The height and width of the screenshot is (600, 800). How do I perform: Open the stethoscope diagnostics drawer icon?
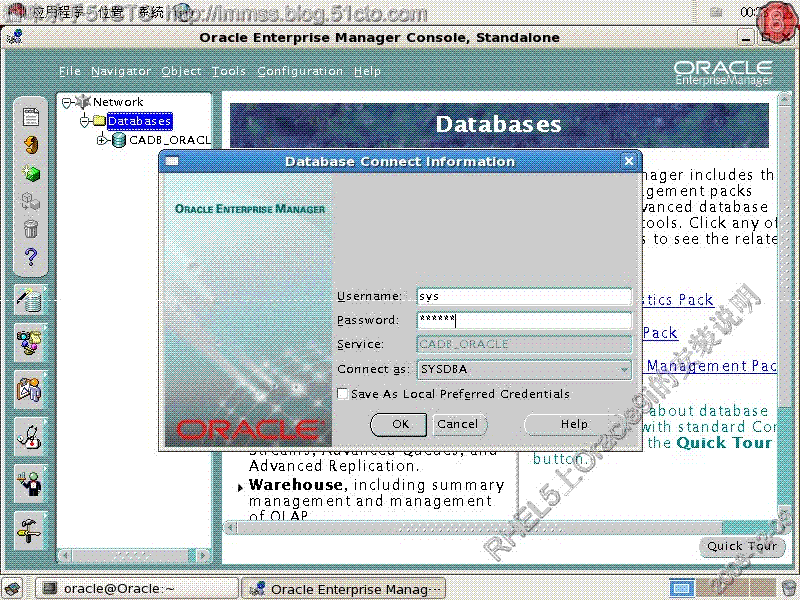(x=31, y=437)
